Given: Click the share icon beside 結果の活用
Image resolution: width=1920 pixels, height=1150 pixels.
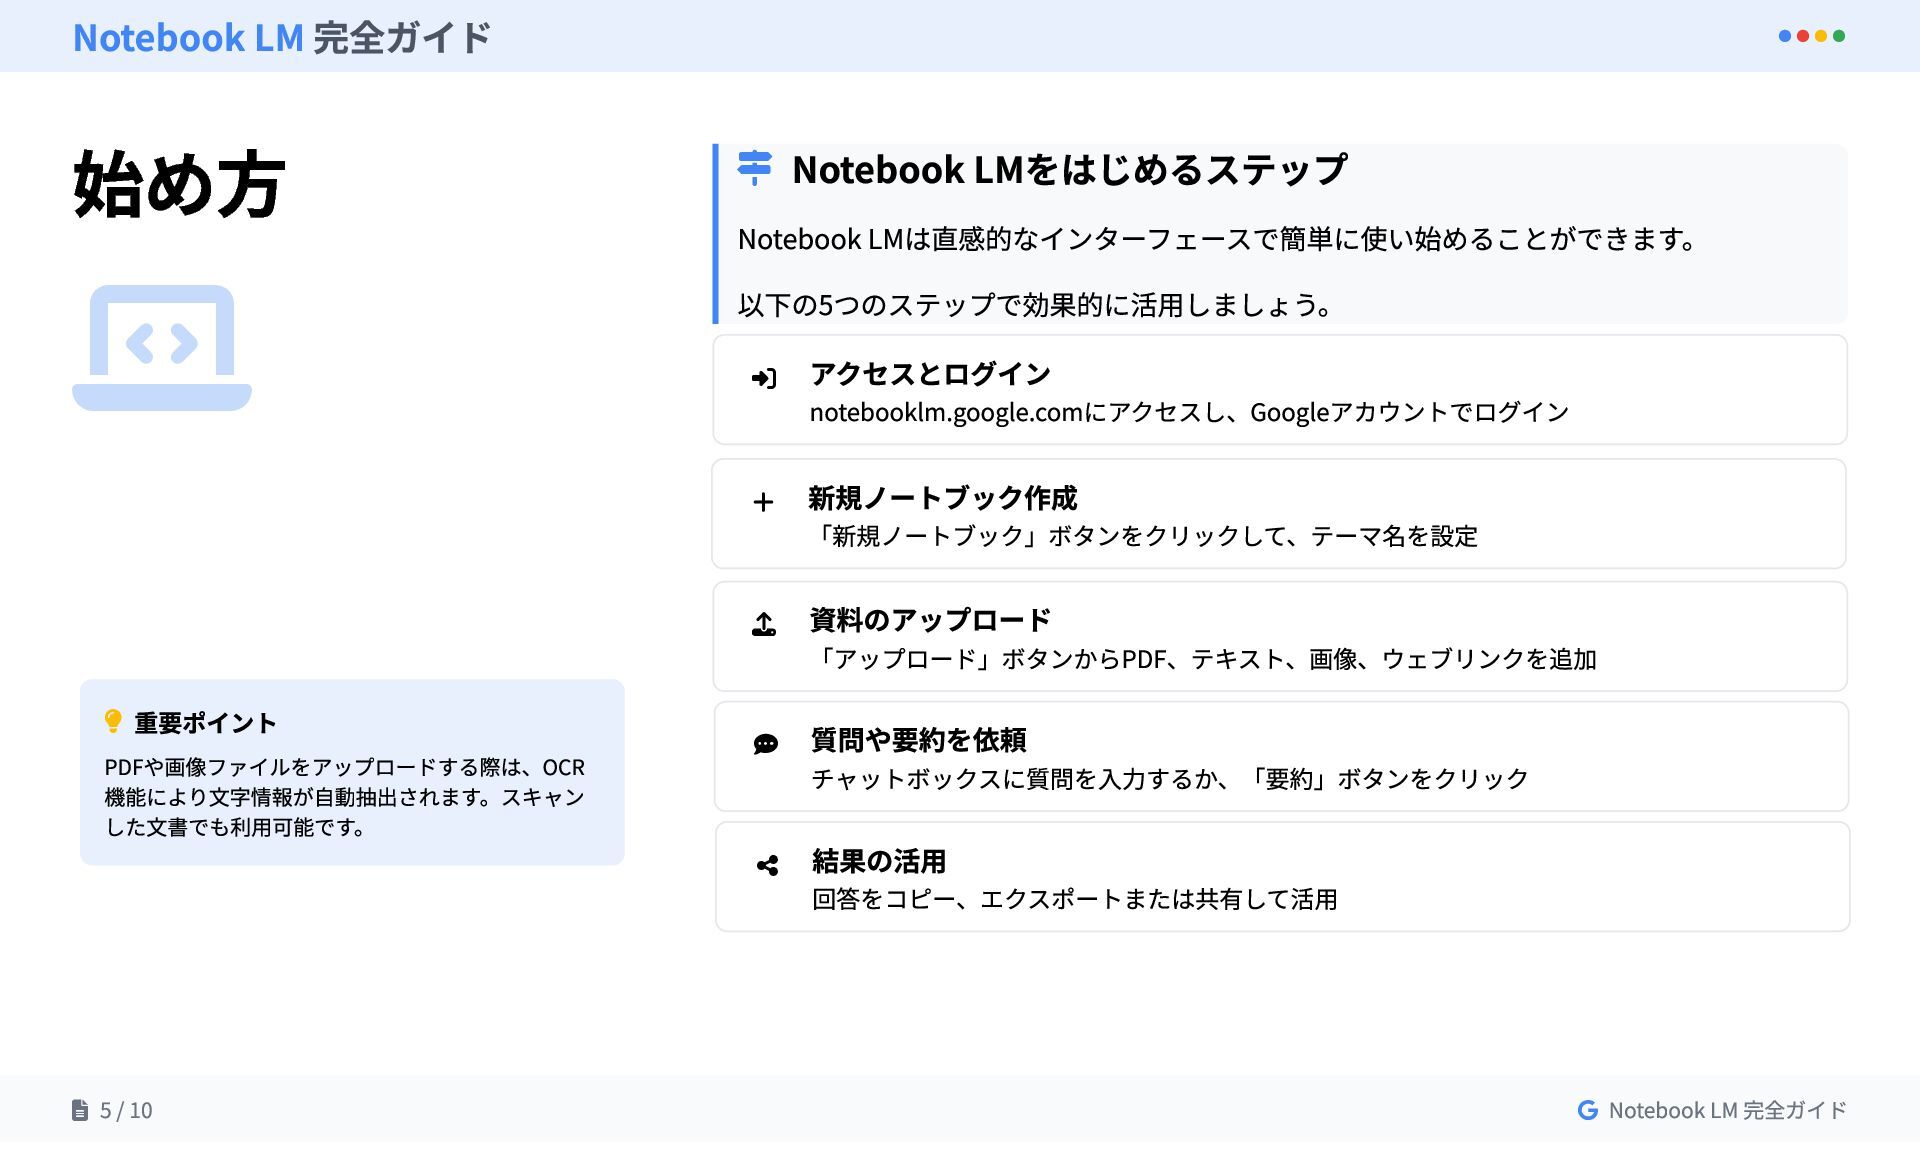Looking at the screenshot, I should 767,865.
